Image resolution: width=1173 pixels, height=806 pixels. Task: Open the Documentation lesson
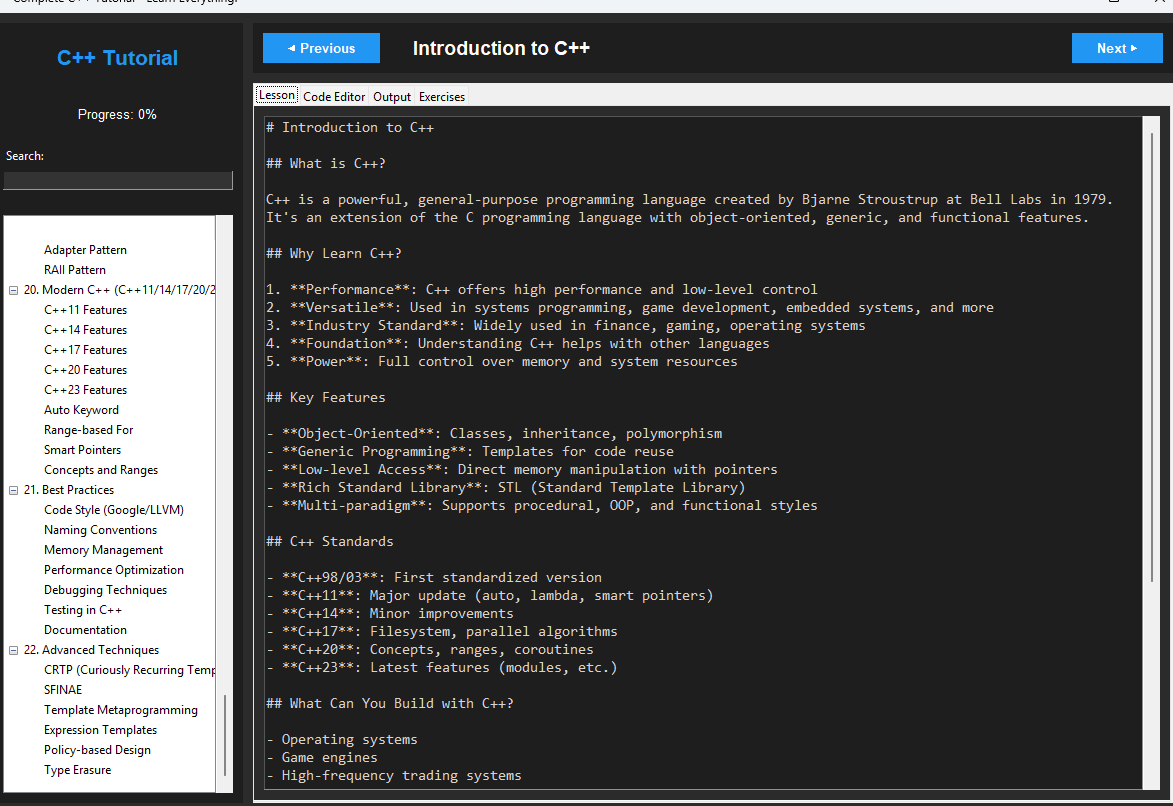tap(85, 630)
